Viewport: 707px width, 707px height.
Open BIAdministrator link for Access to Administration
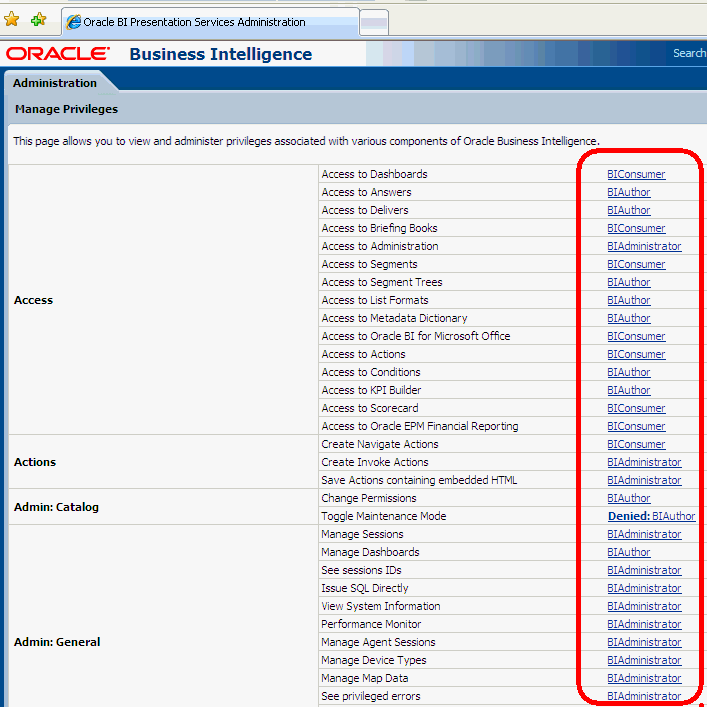click(x=644, y=246)
